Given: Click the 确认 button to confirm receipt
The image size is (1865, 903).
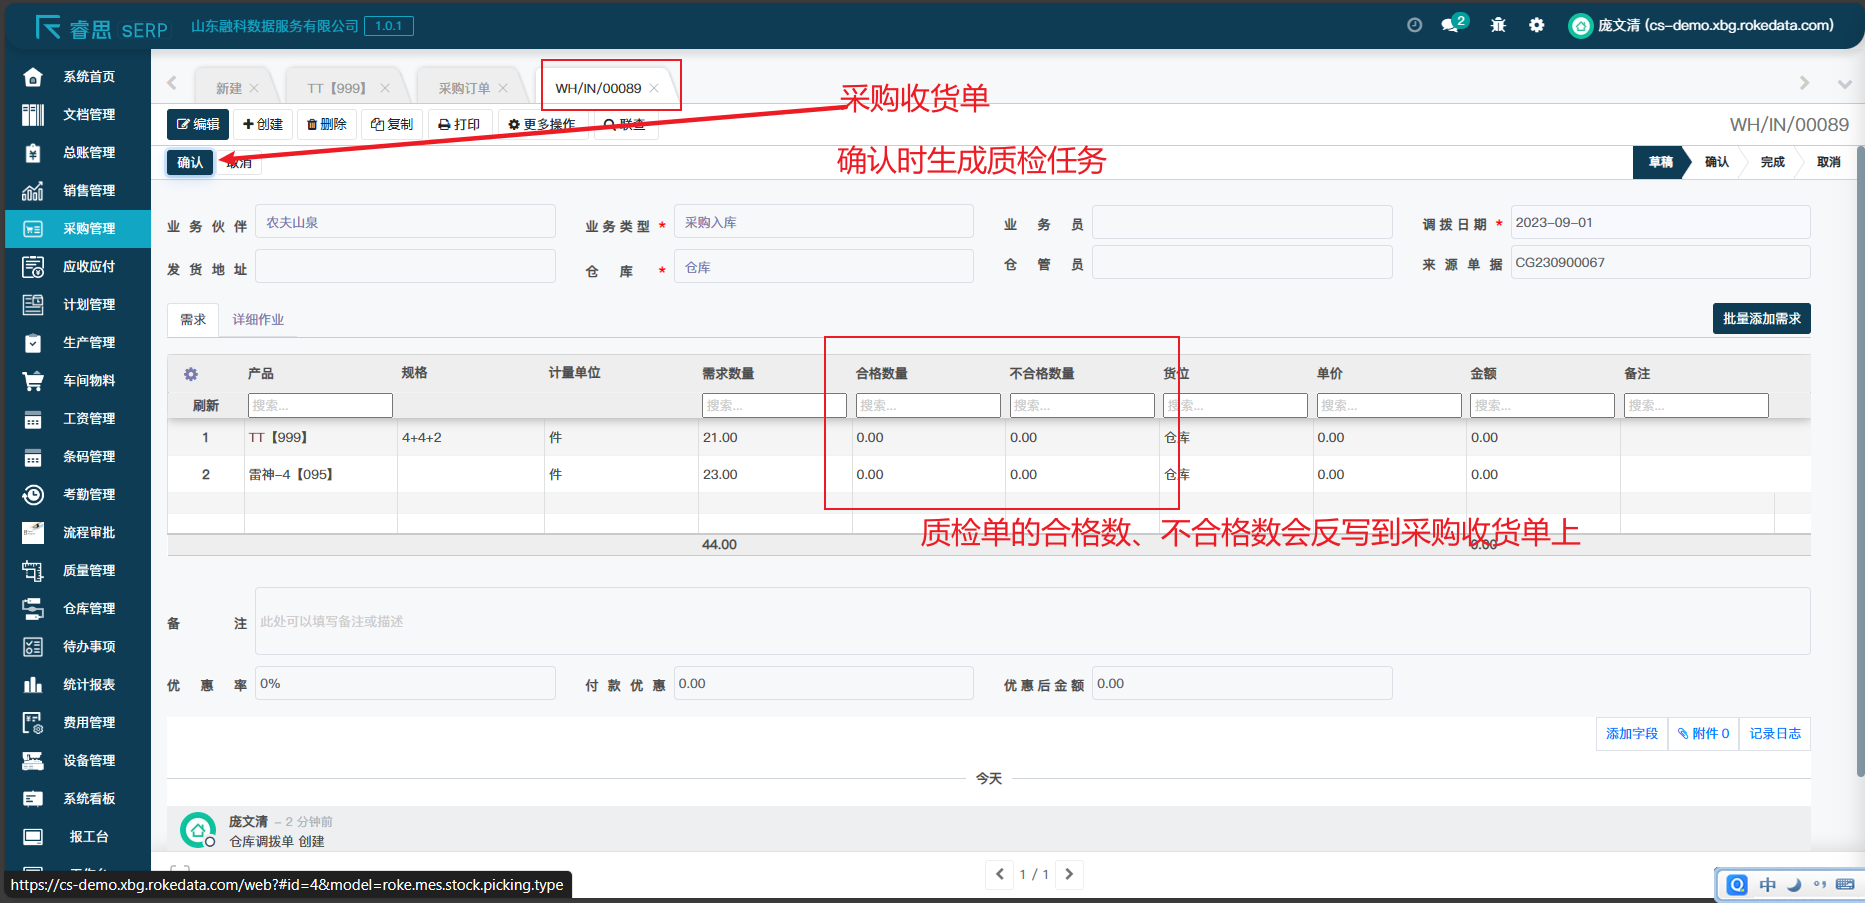Looking at the screenshot, I should (190, 162).
